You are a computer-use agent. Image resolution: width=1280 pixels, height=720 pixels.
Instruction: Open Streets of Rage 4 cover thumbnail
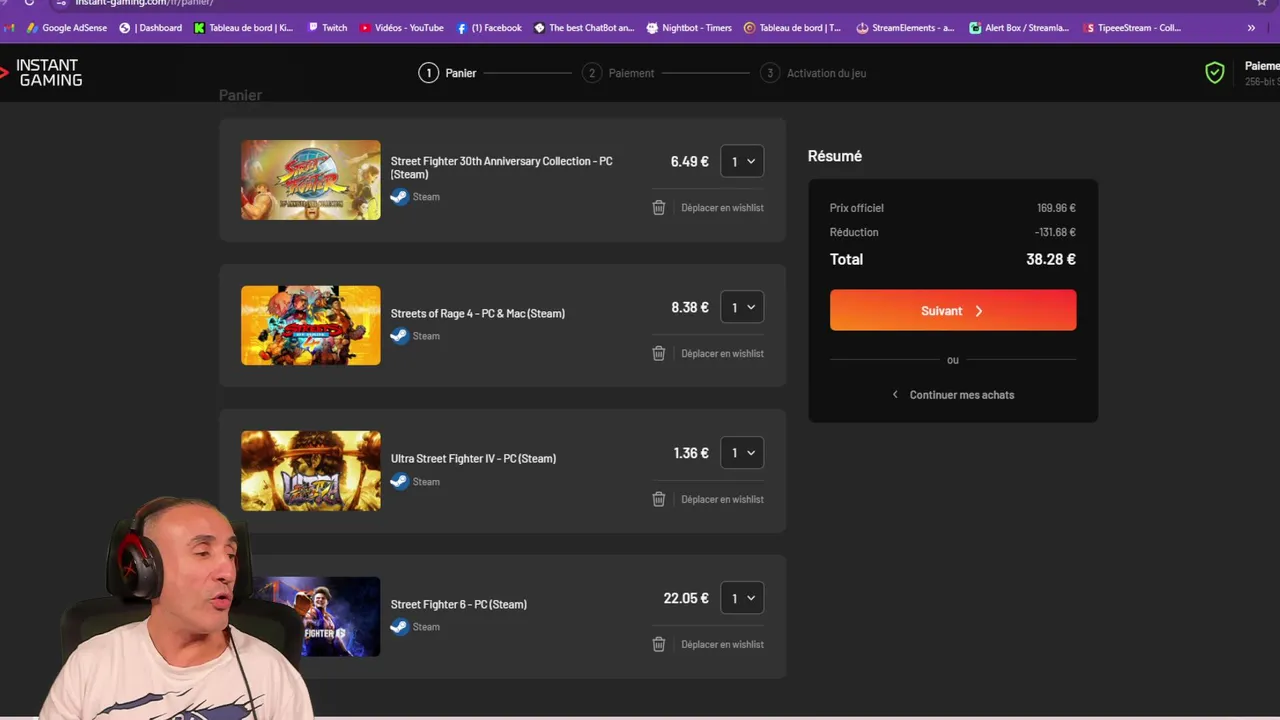(x=310, y=325)
